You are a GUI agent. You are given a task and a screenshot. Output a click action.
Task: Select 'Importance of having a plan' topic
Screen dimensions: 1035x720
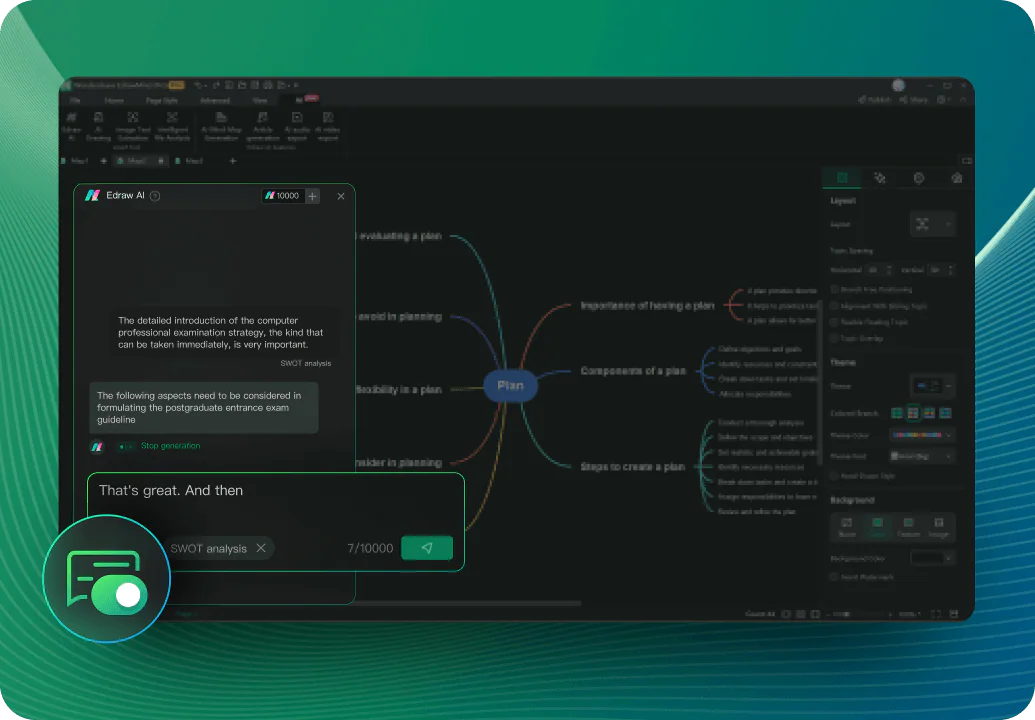coord(647,306)
